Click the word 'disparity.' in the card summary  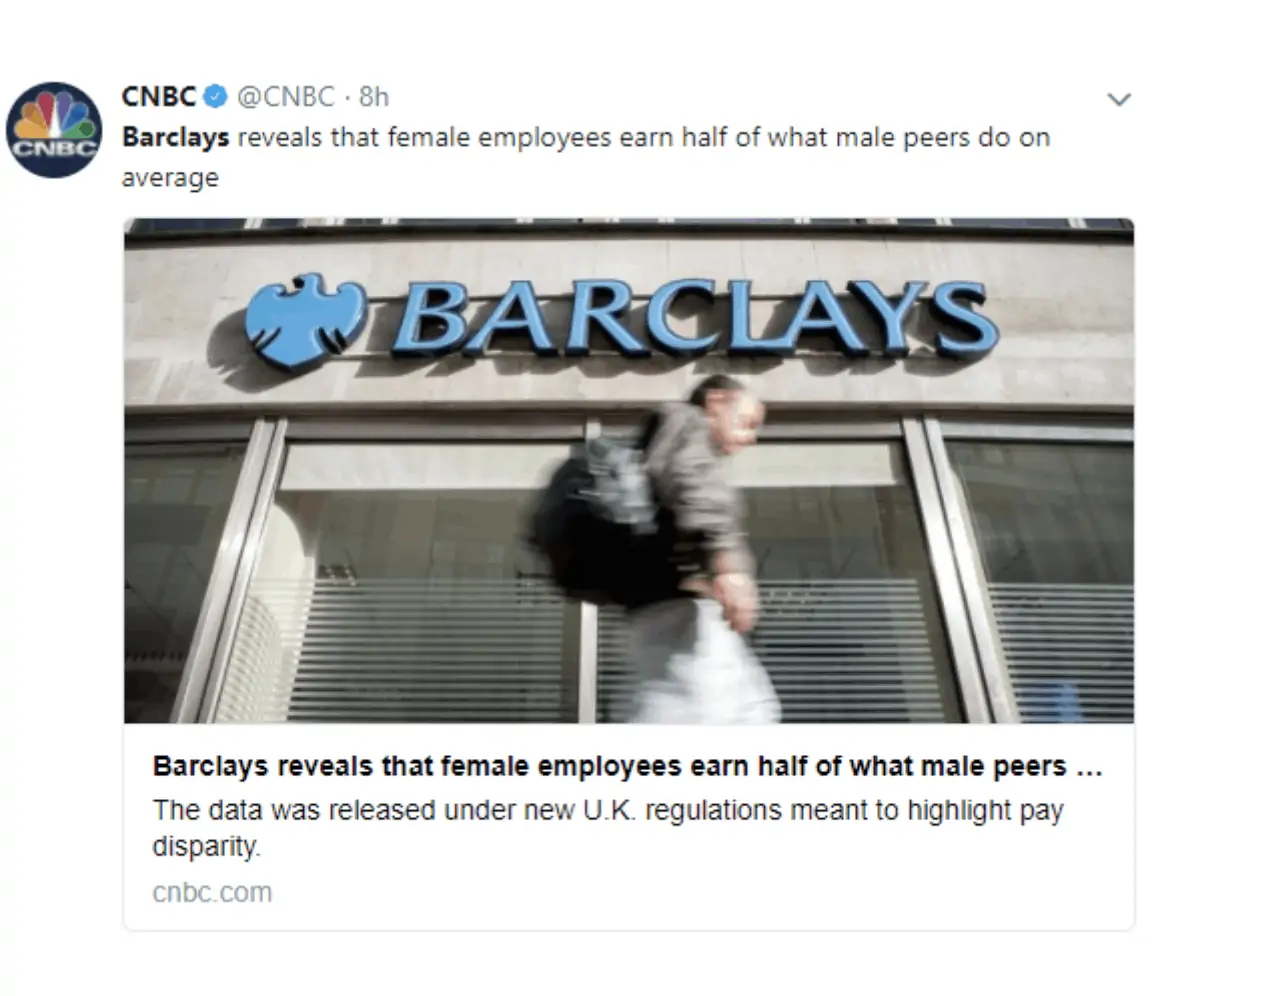coord(206,847)
